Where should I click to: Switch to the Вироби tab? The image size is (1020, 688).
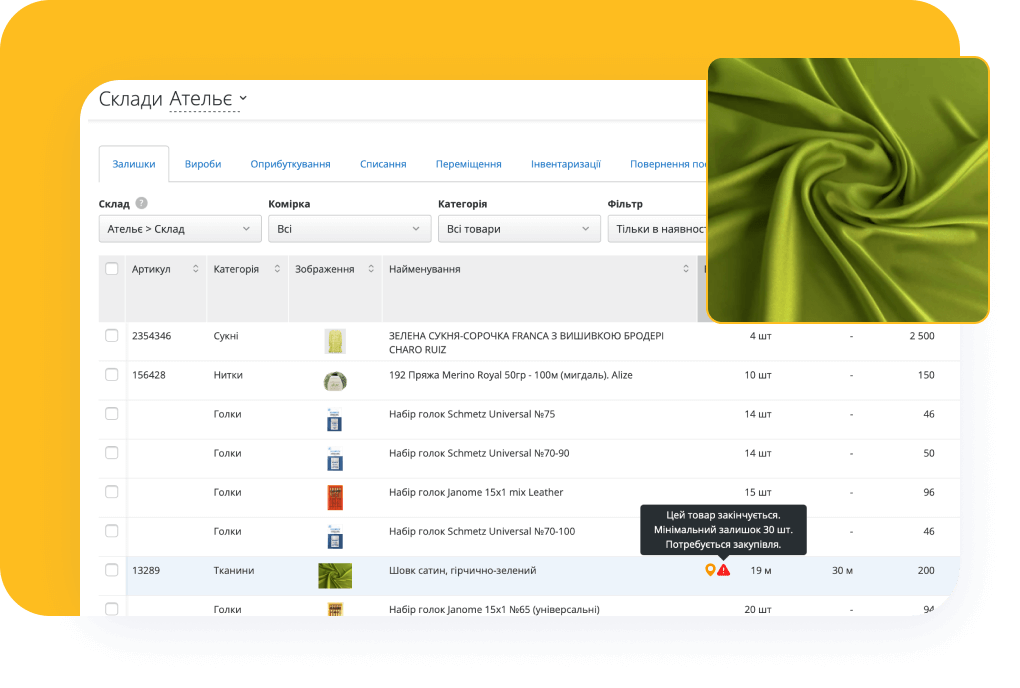203,164
